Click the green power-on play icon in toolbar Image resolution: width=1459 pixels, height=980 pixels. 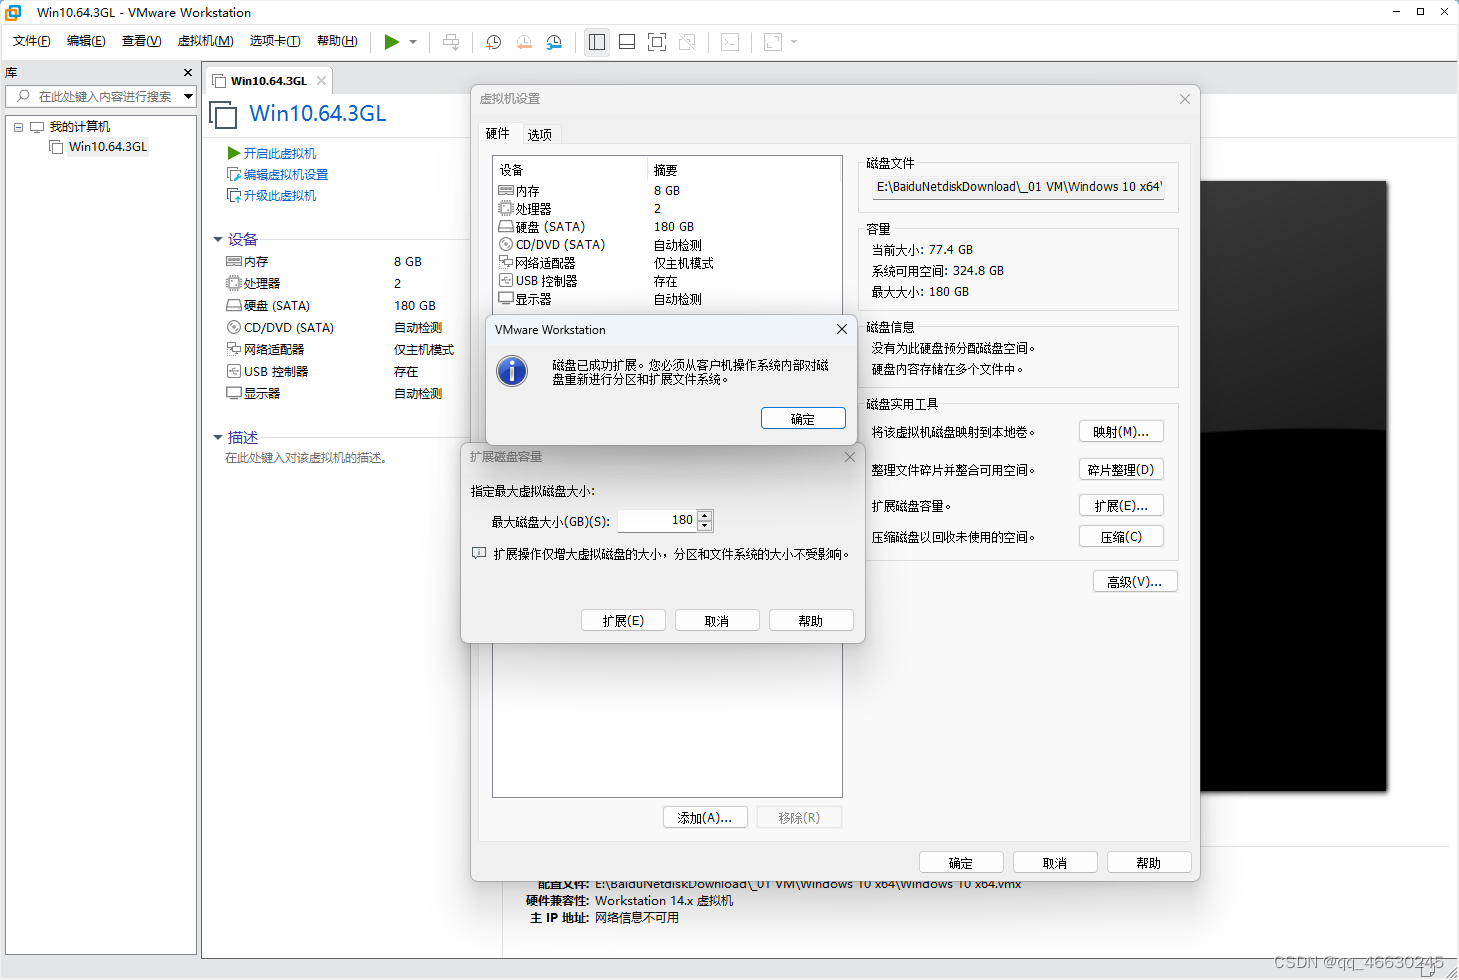point(392,42)
